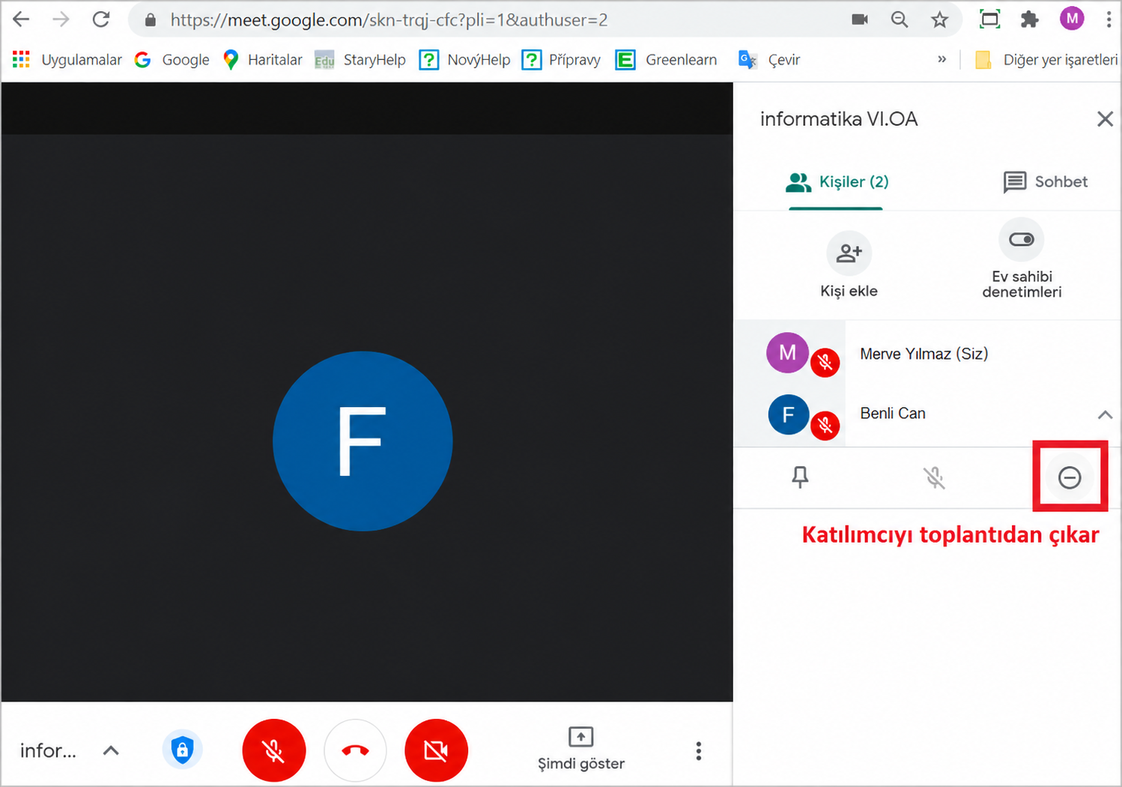Pin Benli Can to the screen
The image size is (1122, 787).
800,477
